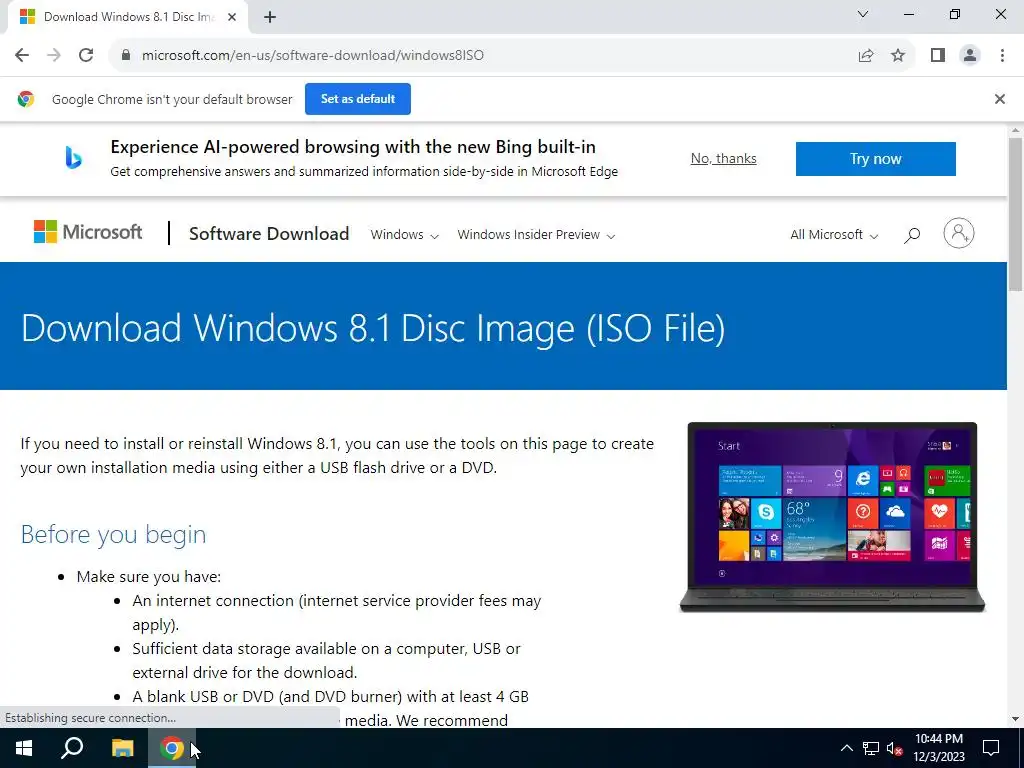Click the network tray icon
Image resolution: width=1024 pixels, height=768 pixels.
[871, 748]
